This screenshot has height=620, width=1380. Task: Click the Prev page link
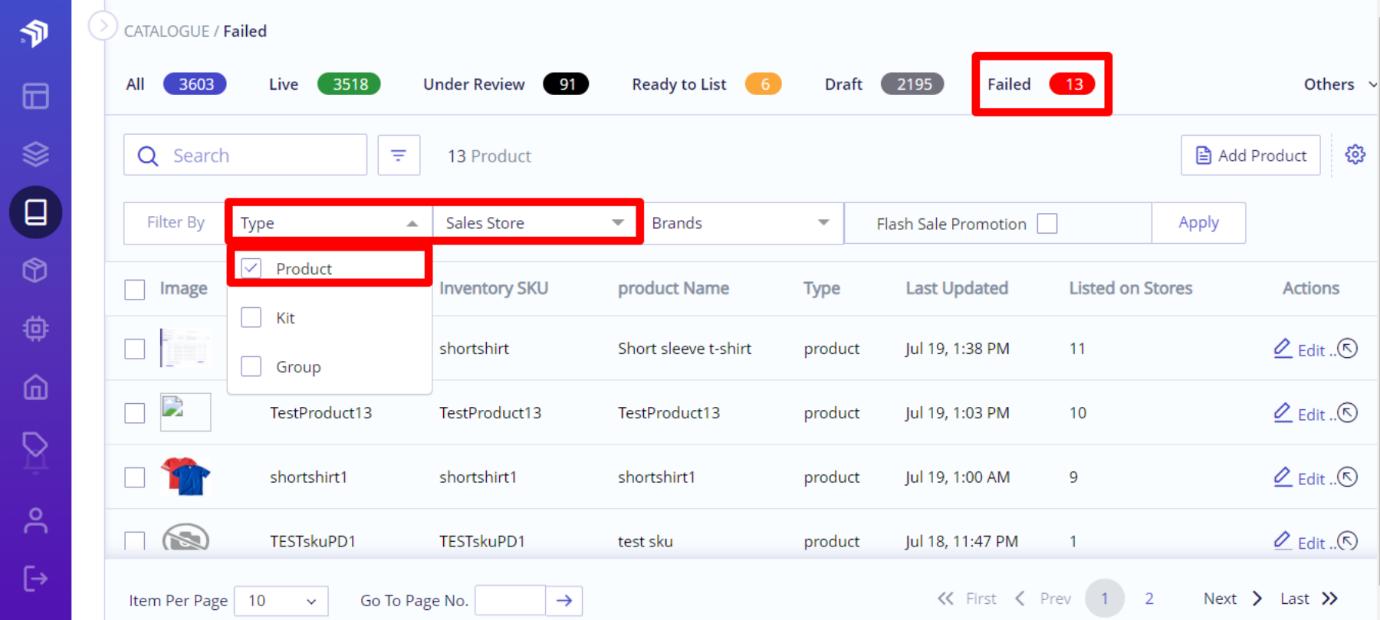pyautogui.click(x=1042, y=599)
